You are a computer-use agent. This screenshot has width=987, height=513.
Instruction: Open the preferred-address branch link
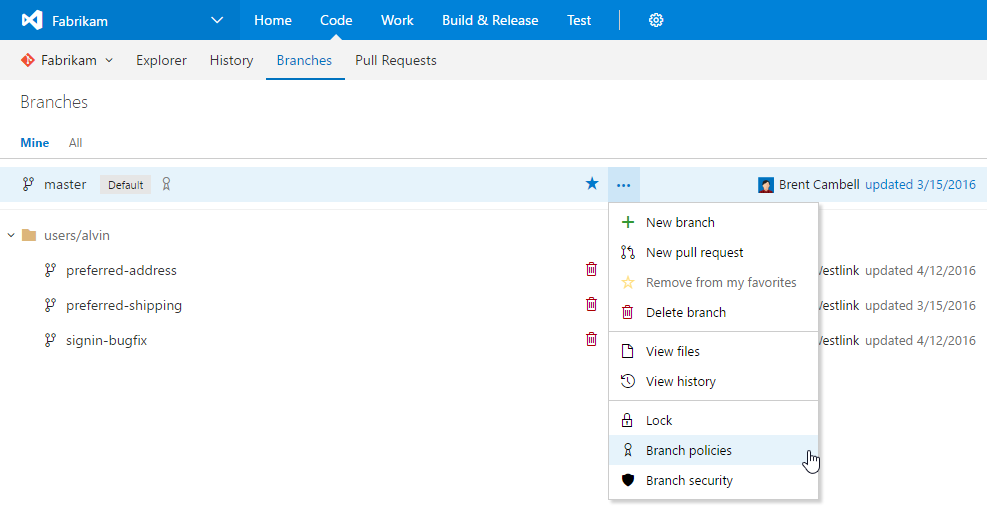121,270
